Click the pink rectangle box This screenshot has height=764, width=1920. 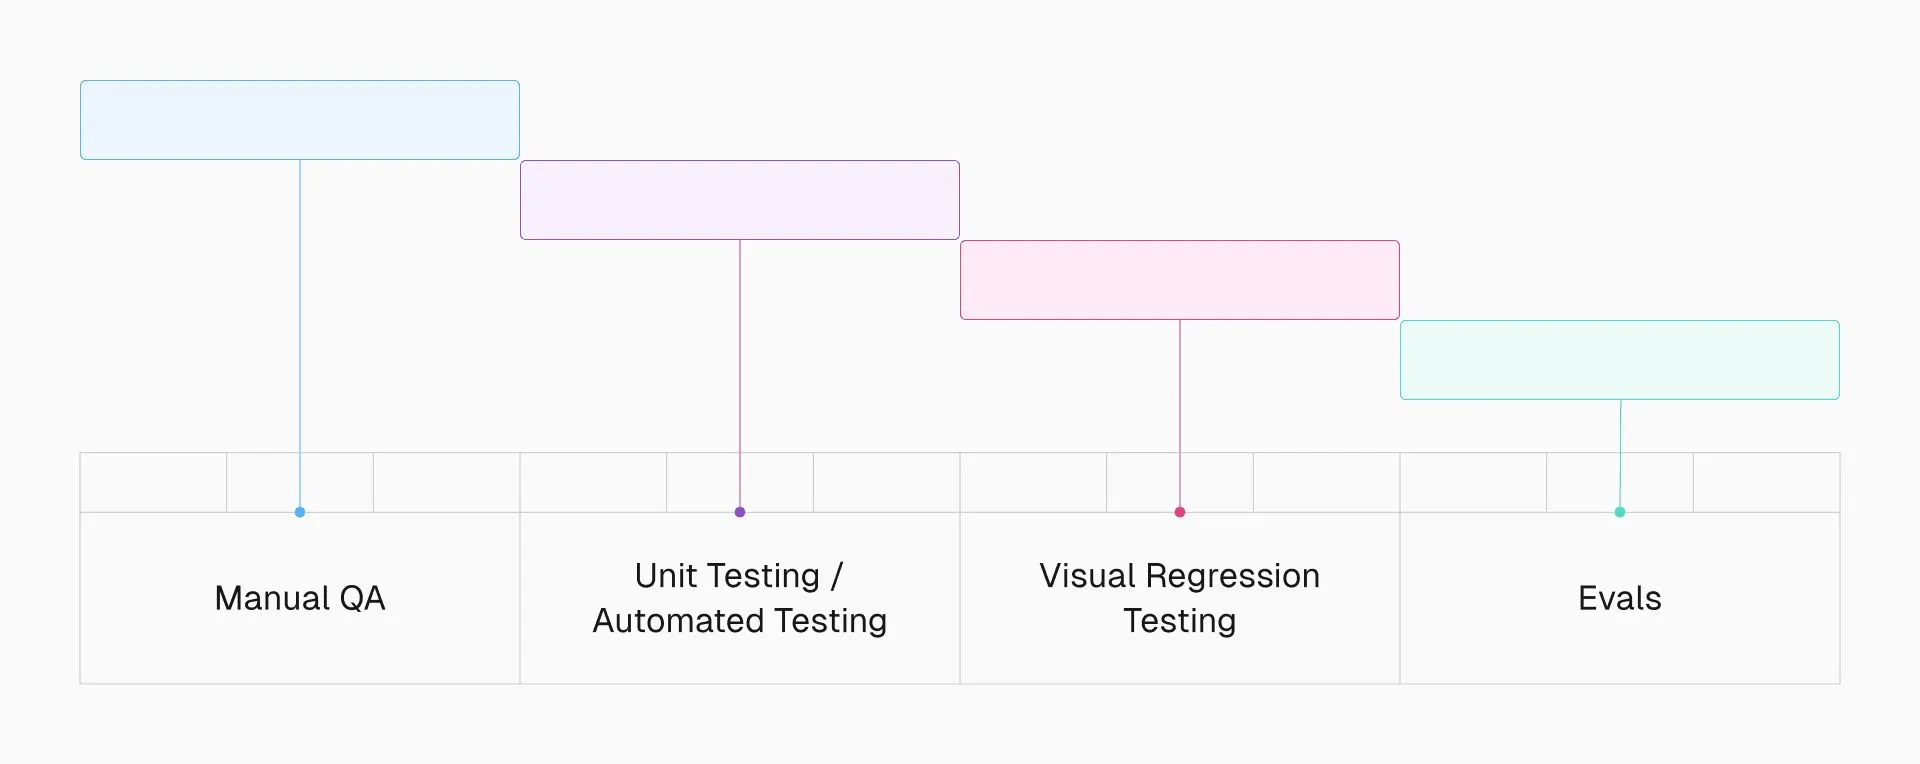(x=1180, y=280)
